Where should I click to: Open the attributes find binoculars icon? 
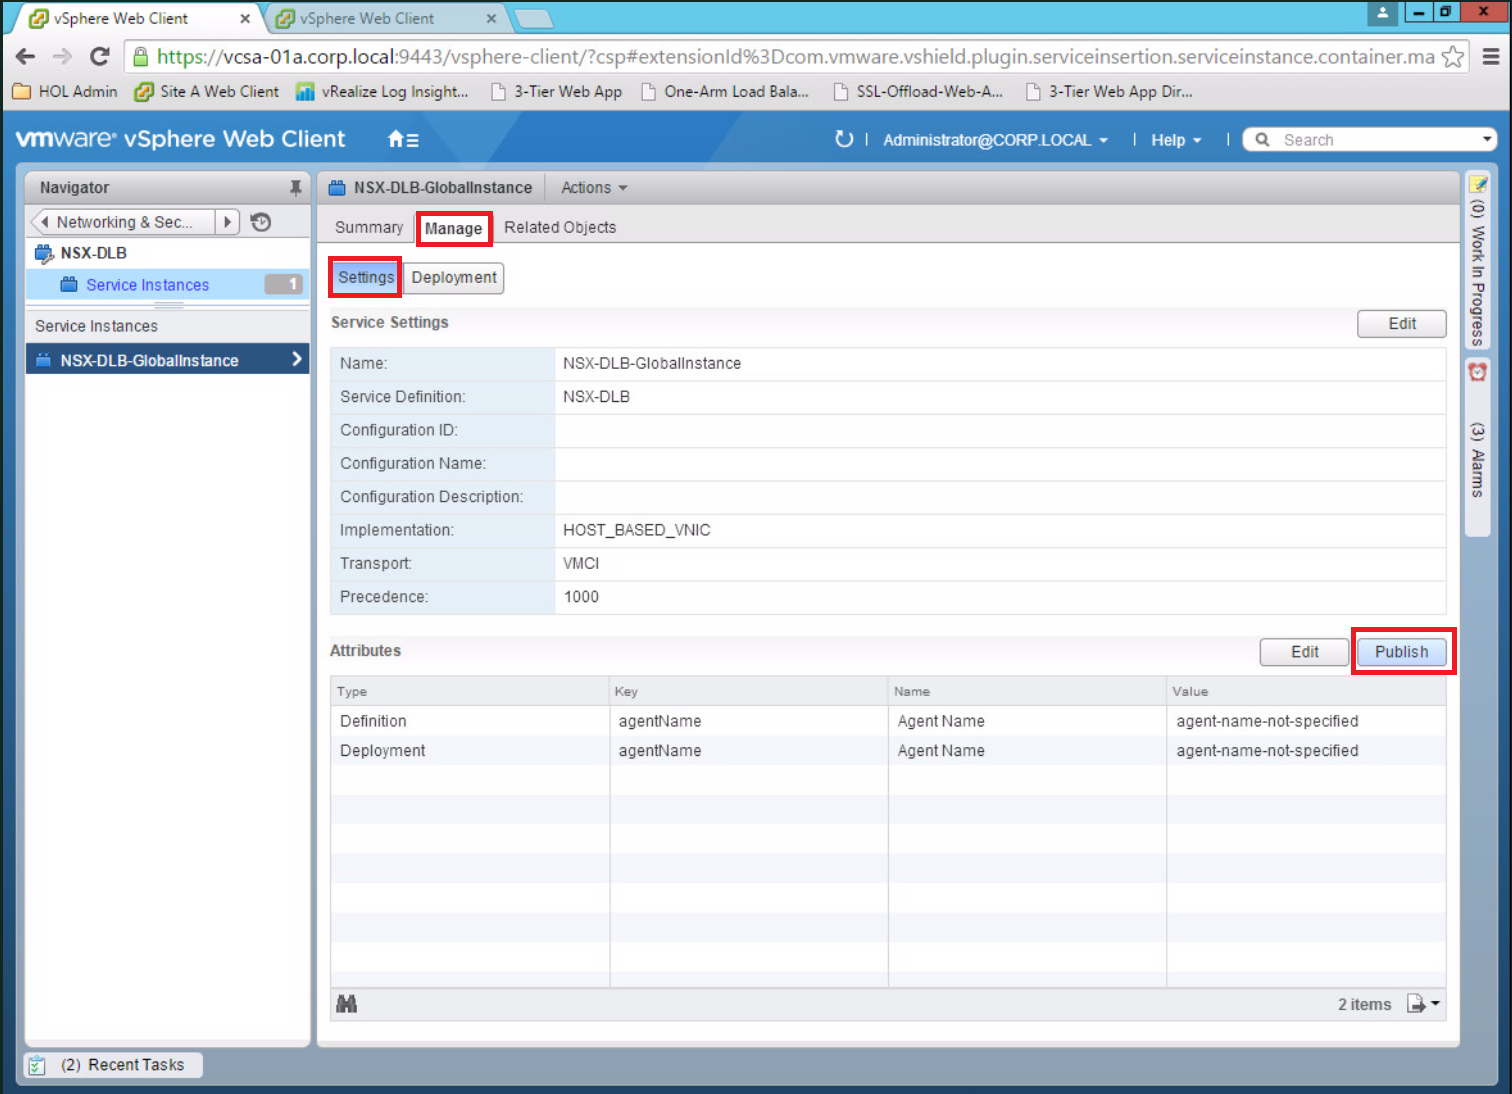click(x=347, y=1004)
